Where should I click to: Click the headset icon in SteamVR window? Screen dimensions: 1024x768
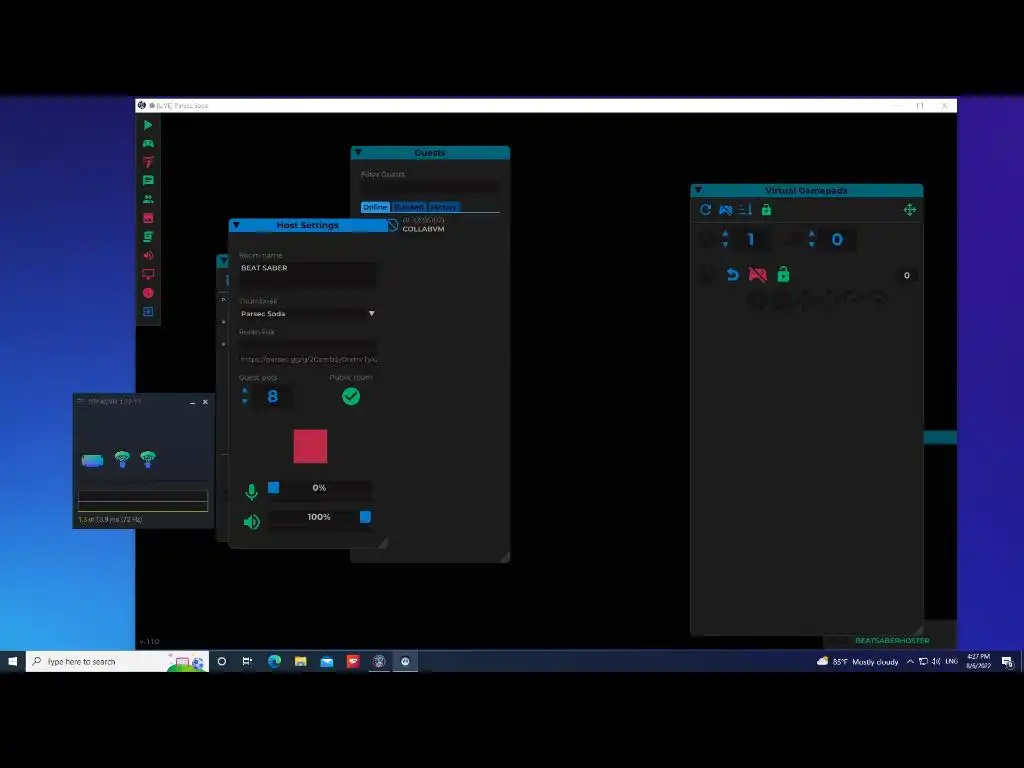93,461
